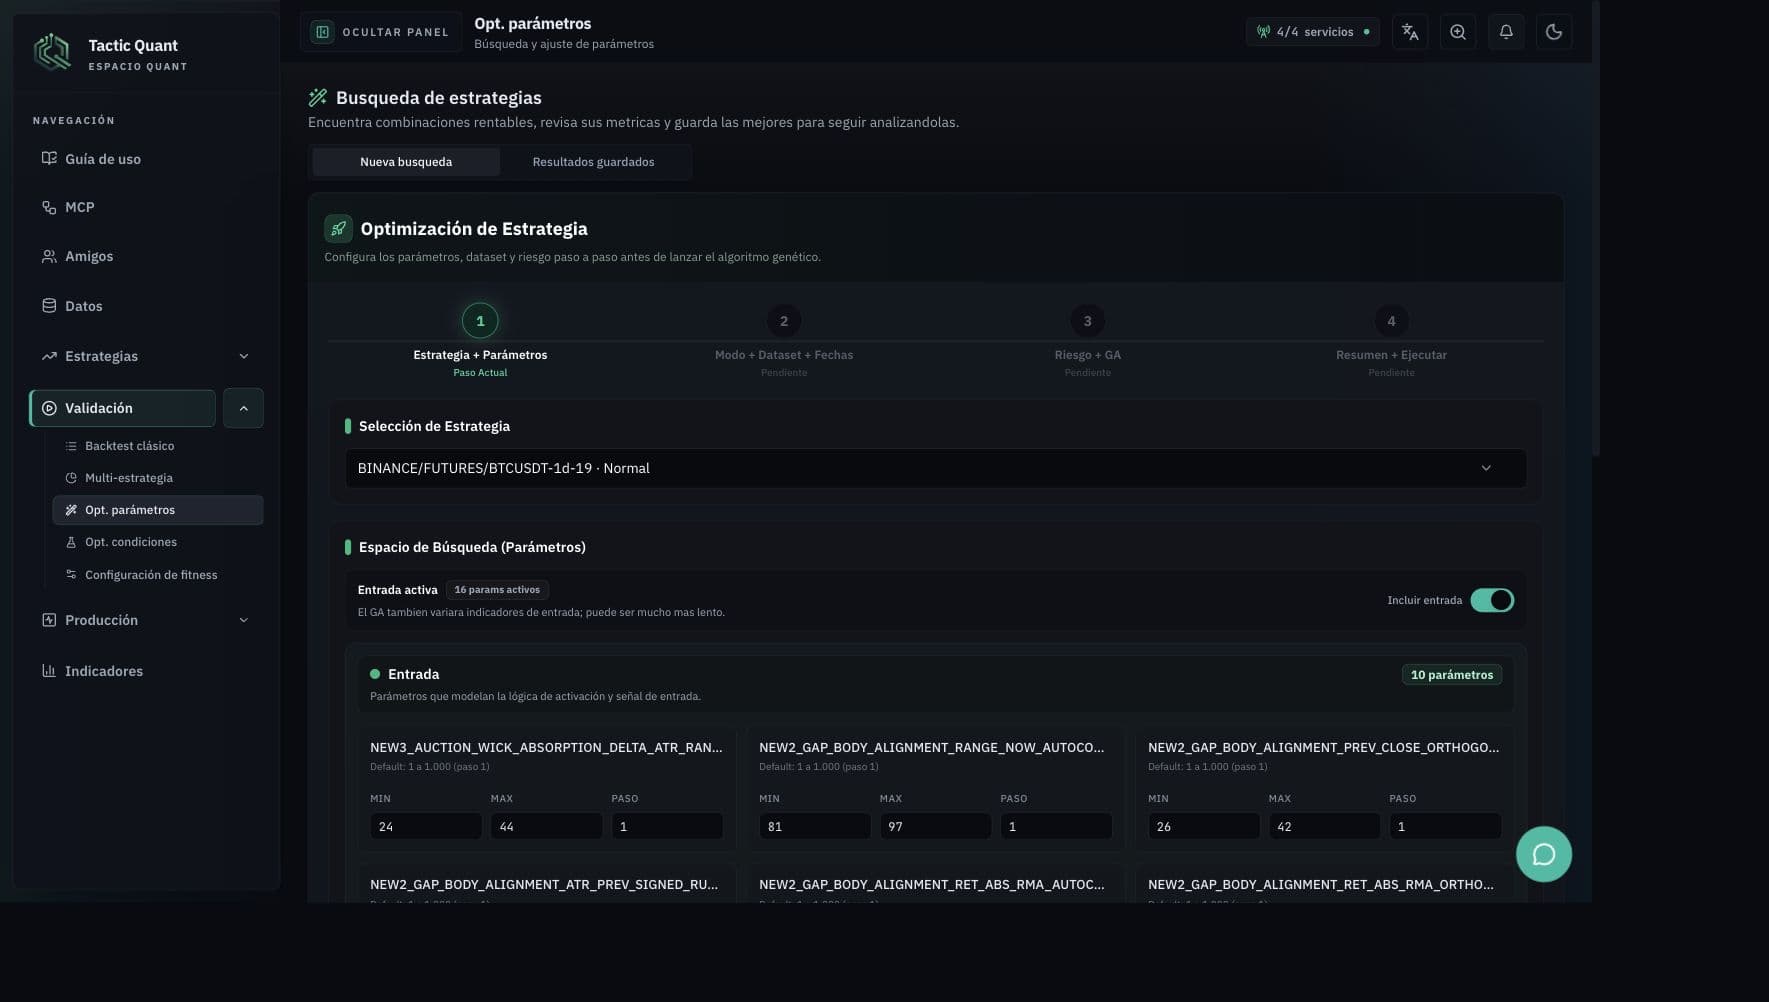This screenshot has height=1002, width=1769.
Task: Open Multi-estrategia submenu item
Action: click(158, 478)
